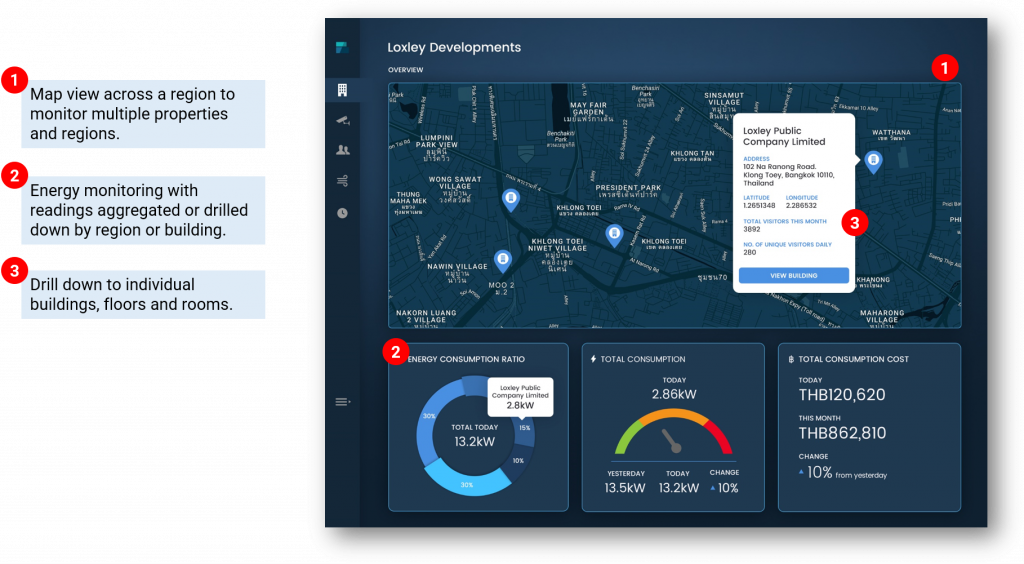Click today's cost THB120,620

(x=842, y=395)
